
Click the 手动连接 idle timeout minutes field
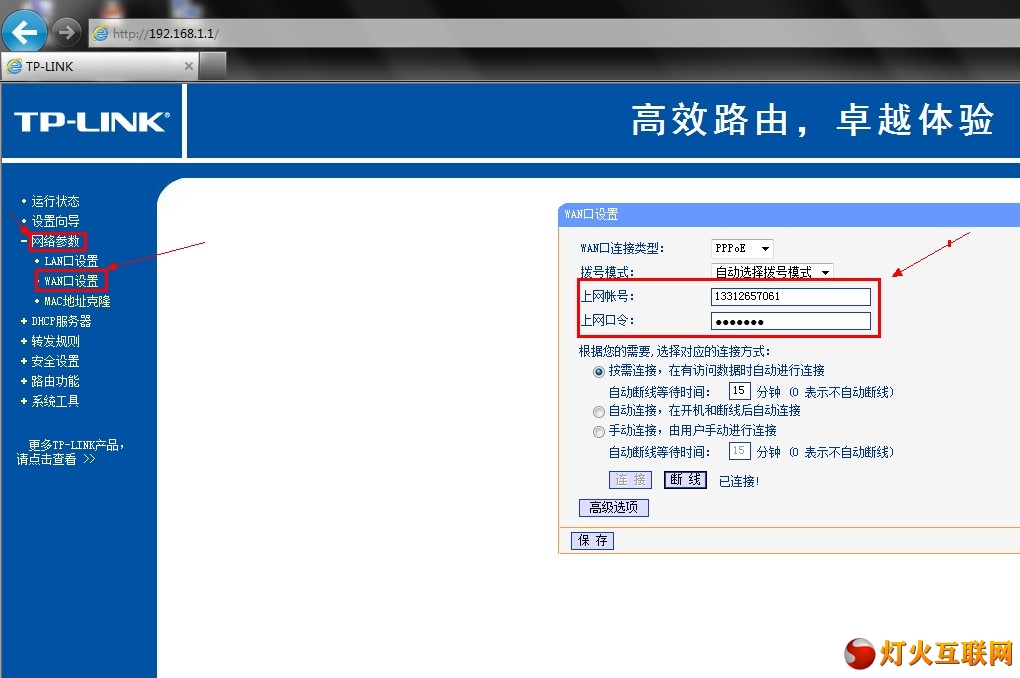click(x=740, y=451)
